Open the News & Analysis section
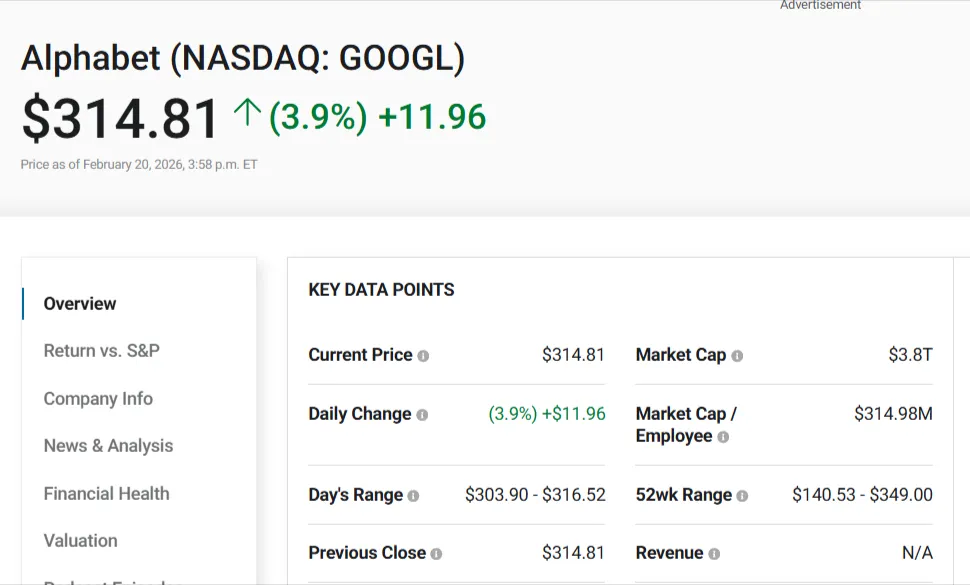 tap(108, 446)
